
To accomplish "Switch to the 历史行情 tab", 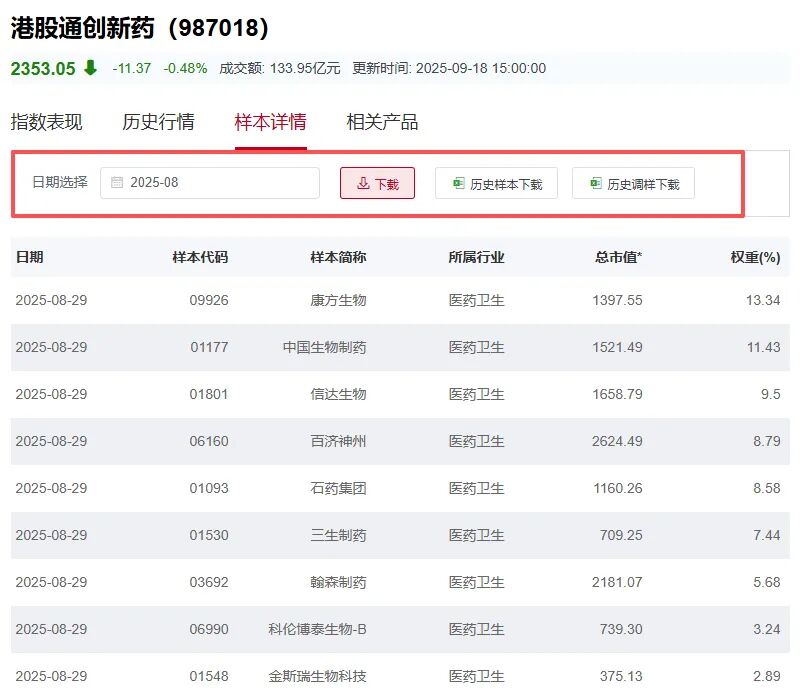I will pyautogui.click(x=158, y=122).
